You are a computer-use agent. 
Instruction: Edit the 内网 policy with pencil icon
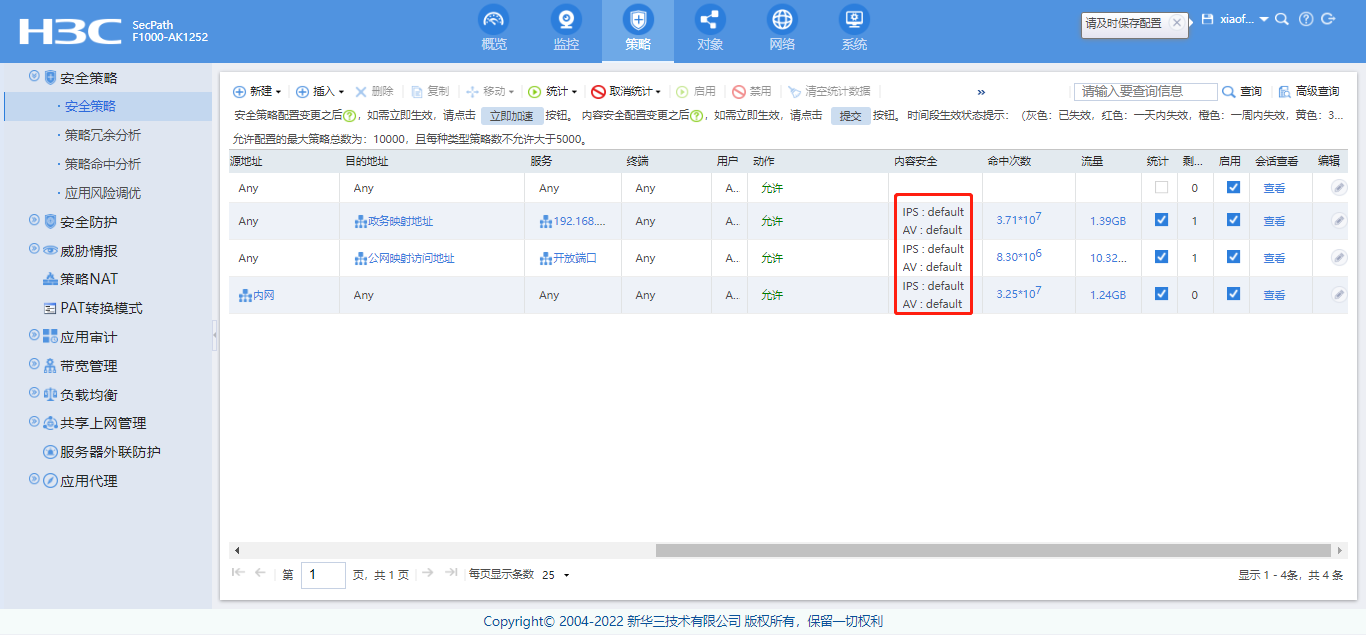click(x=1339, y=295)
